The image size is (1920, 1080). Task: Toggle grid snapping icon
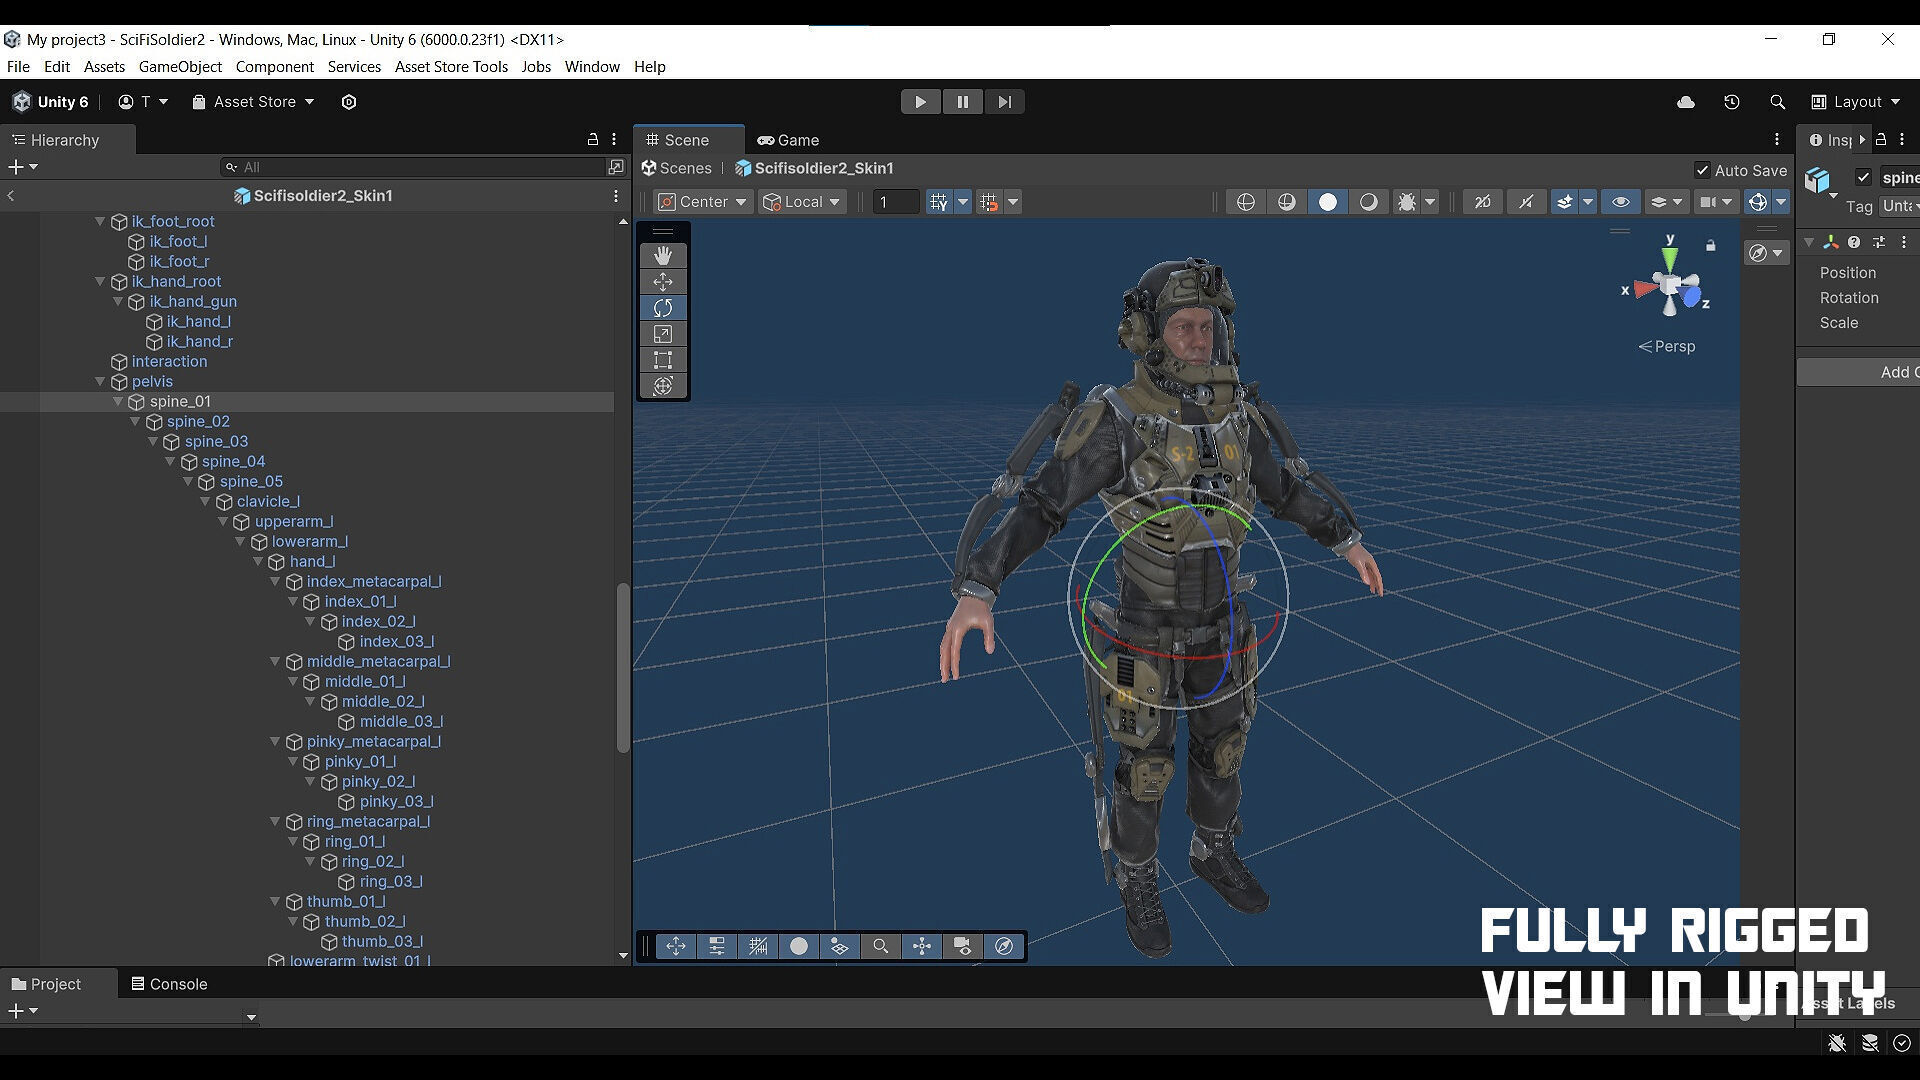tap(938, 202)
